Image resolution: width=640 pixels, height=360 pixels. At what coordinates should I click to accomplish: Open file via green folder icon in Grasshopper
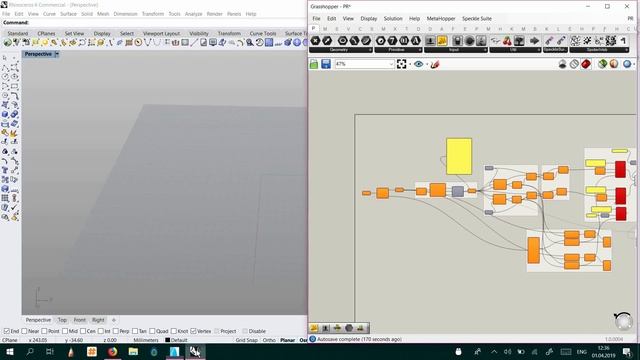(314, 64)
